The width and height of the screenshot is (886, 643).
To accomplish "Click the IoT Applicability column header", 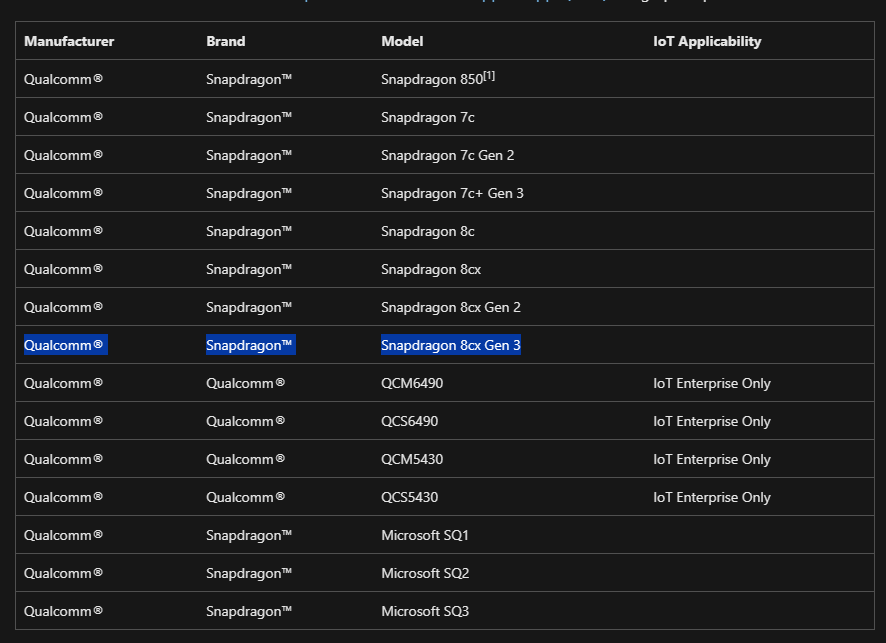I will point(707,41).
